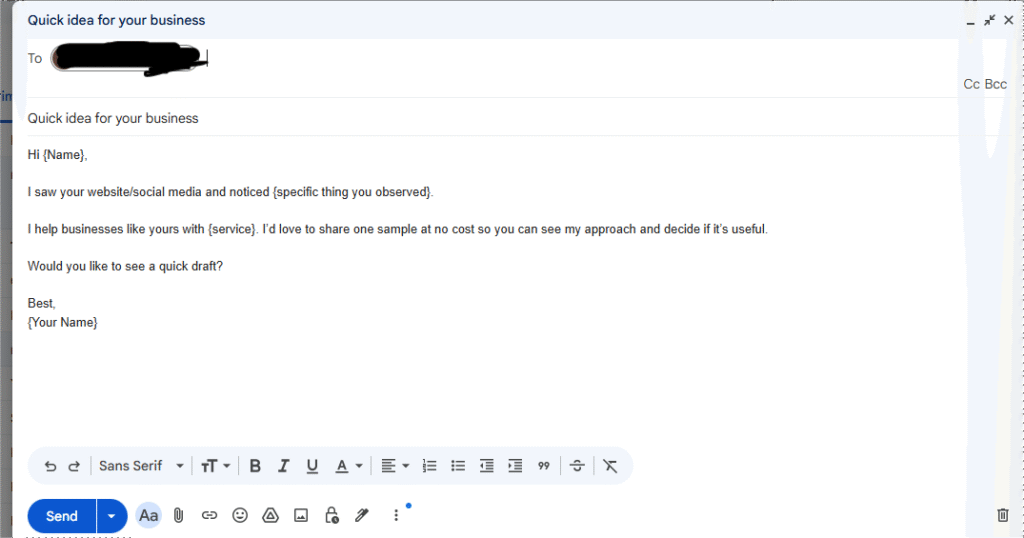Screen dimensions: 1024x538
Task: Open the send options dropdown arrow
Action: pos(111,516)
